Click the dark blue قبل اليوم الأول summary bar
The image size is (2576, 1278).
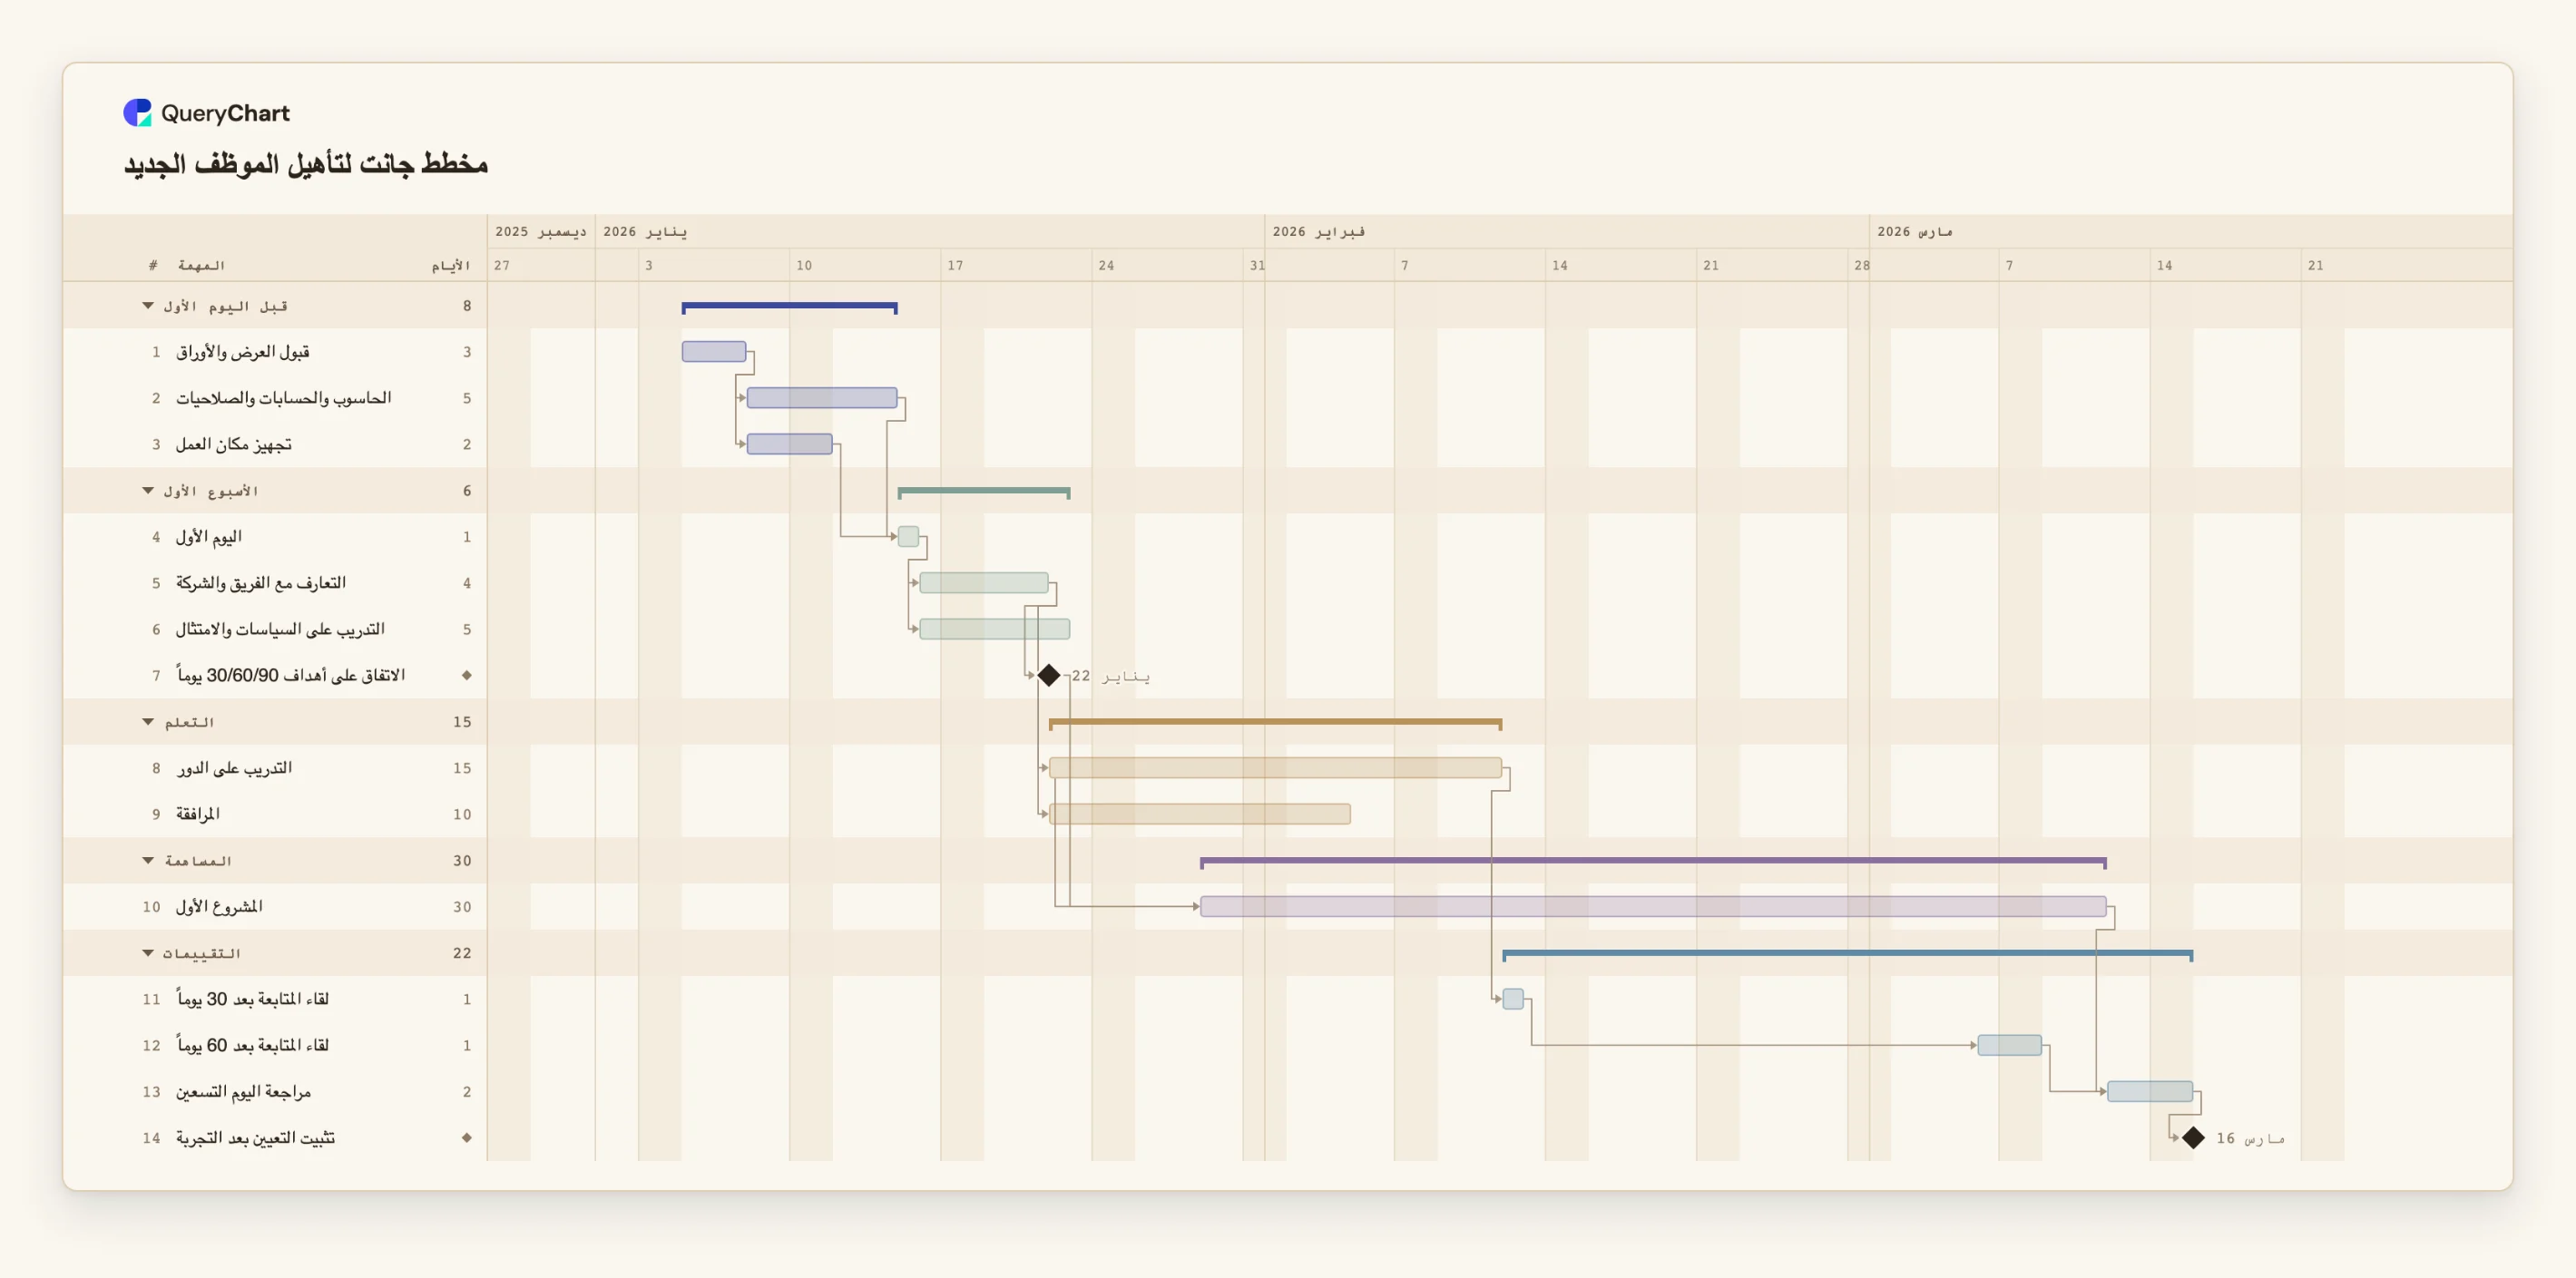tap(790, 307)
